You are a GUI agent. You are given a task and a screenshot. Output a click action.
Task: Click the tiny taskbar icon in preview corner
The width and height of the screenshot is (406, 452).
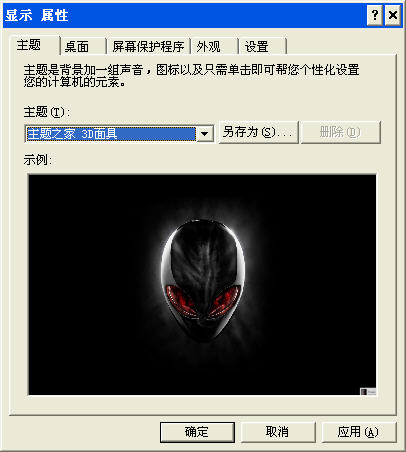[368, 391]
